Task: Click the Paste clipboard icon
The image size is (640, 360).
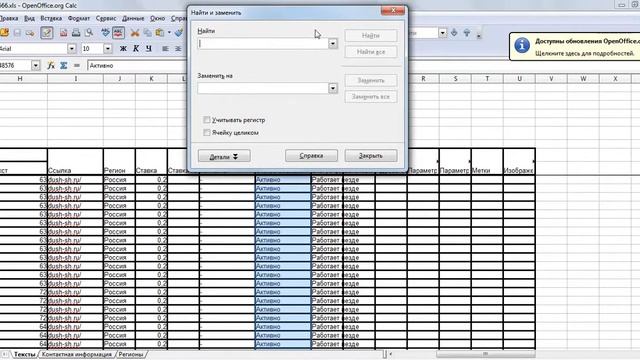Action: [160, 33]
